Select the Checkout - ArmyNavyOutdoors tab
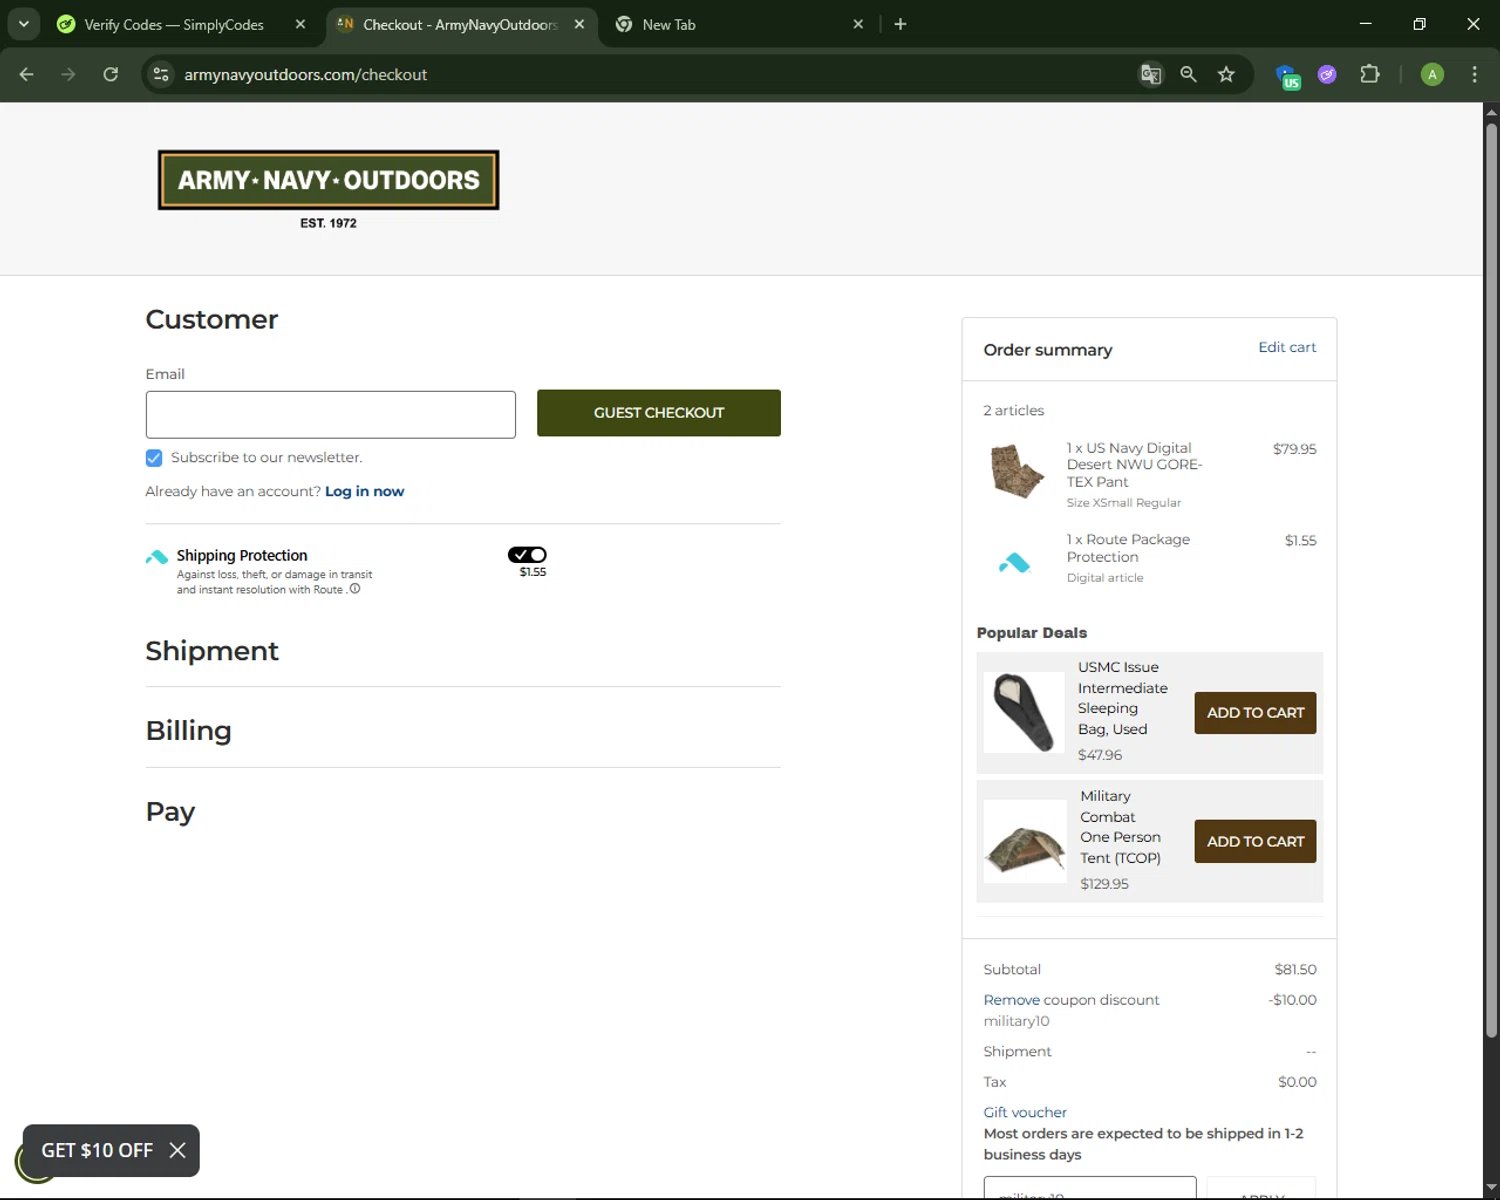 [x=462, y=24]
